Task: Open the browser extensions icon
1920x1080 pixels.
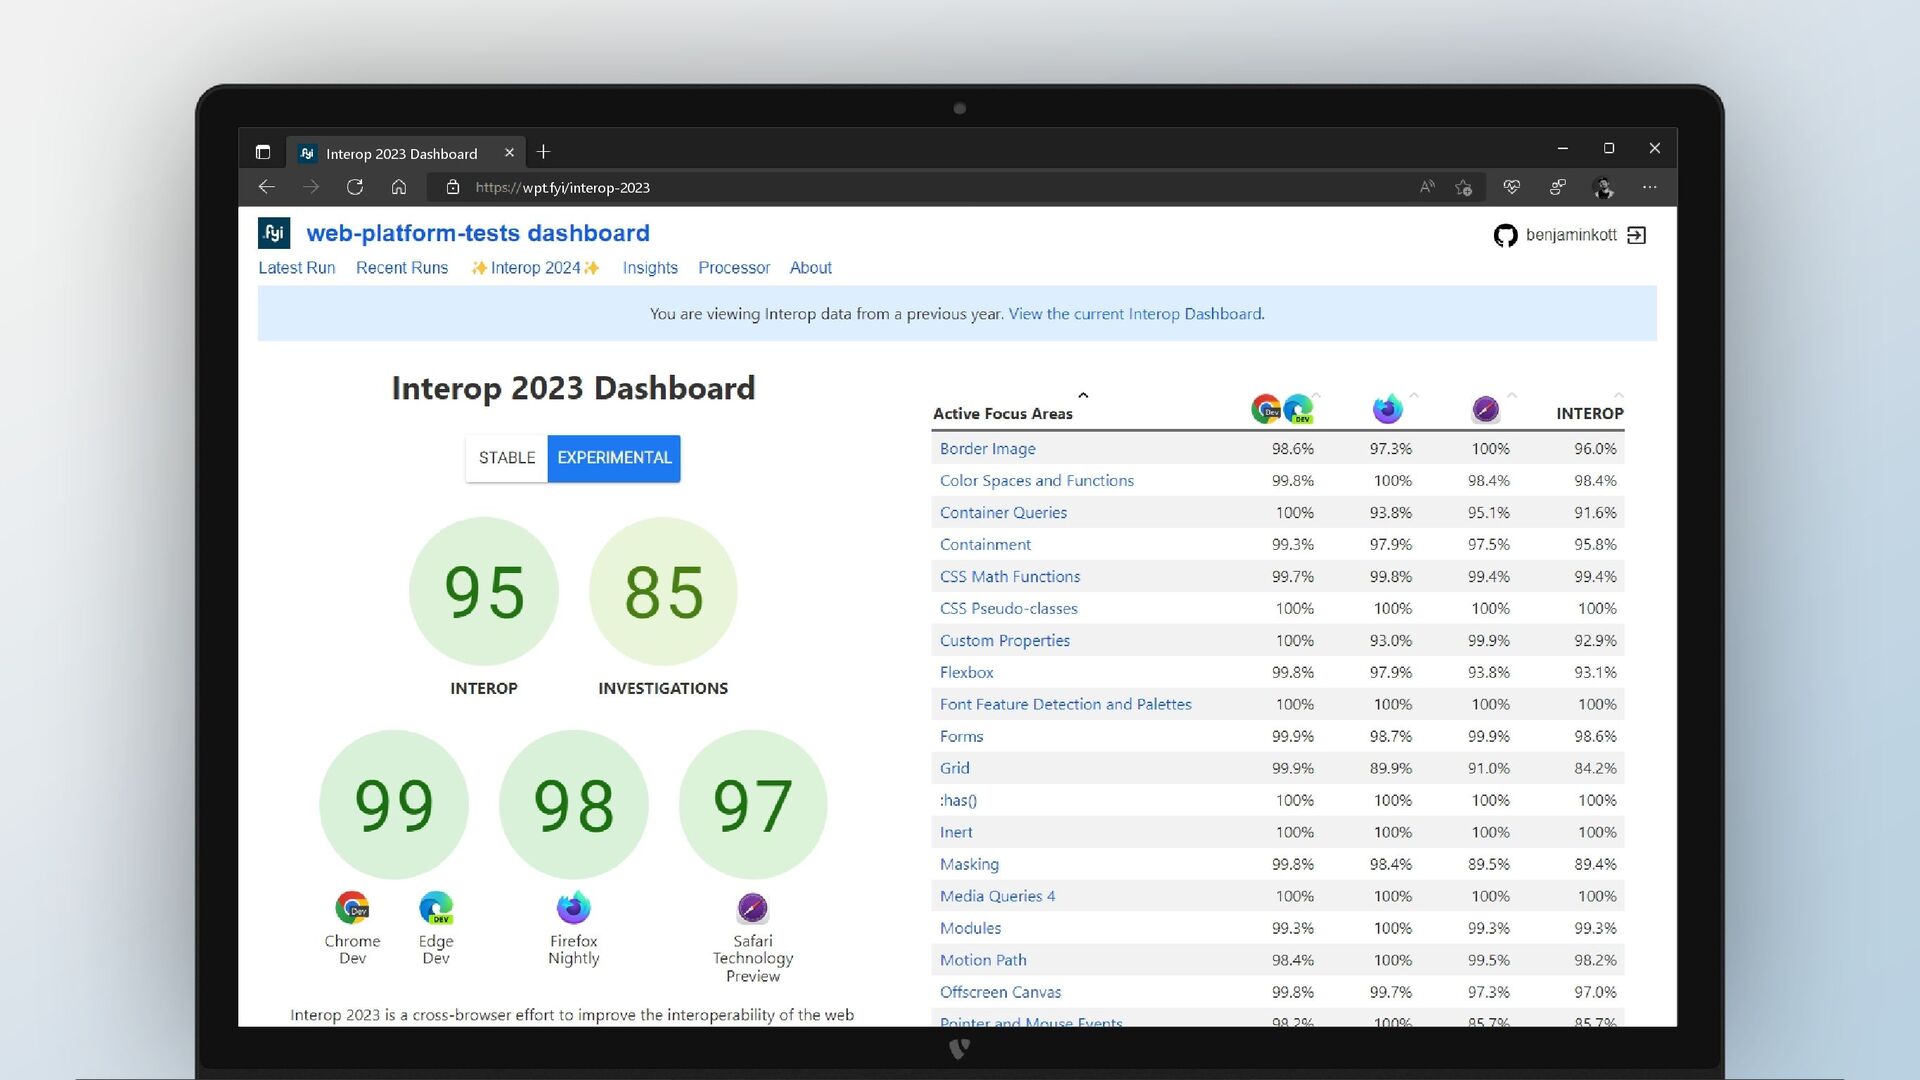Action: (x=1558, y=187)
